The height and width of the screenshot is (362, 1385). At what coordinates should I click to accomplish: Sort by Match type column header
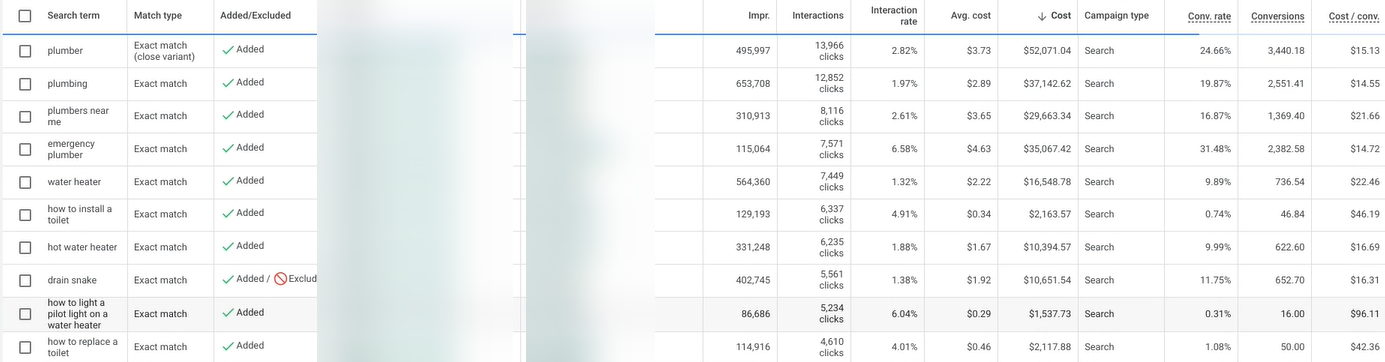click(158, 16)
